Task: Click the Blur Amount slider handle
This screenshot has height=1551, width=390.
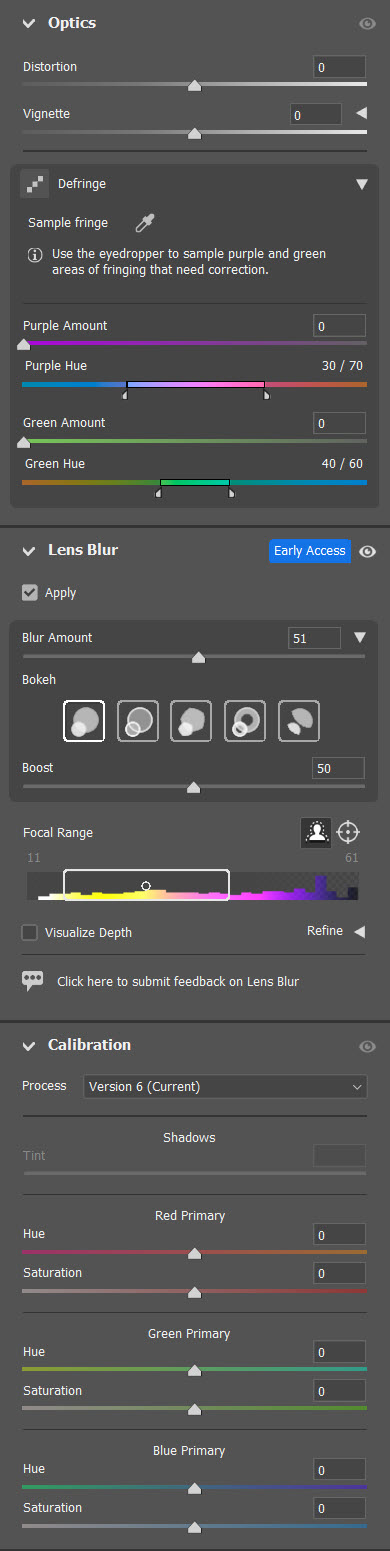Action: [x=198, y=657]
